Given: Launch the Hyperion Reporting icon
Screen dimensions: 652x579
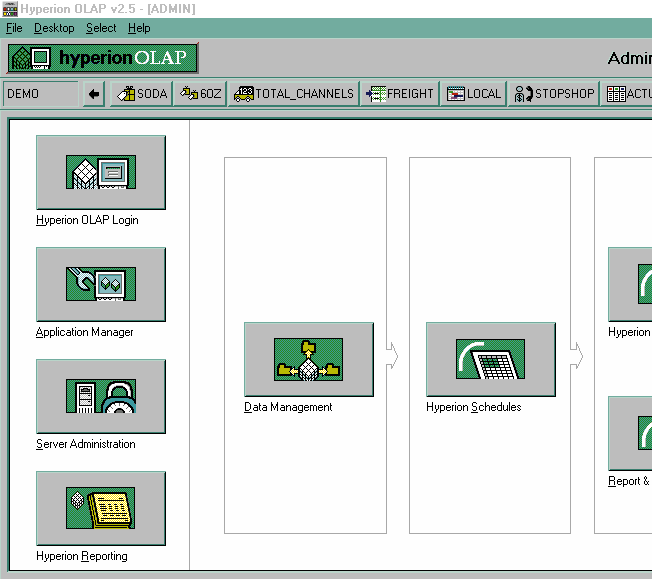Looking at the screenshot, I should [101, 508].
